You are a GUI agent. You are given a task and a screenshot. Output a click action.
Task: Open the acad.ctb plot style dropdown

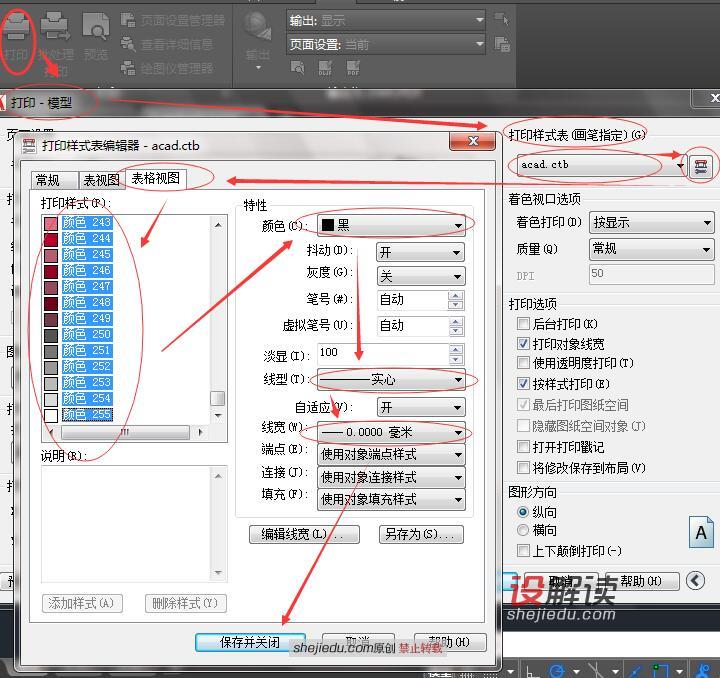pos(602,165)
